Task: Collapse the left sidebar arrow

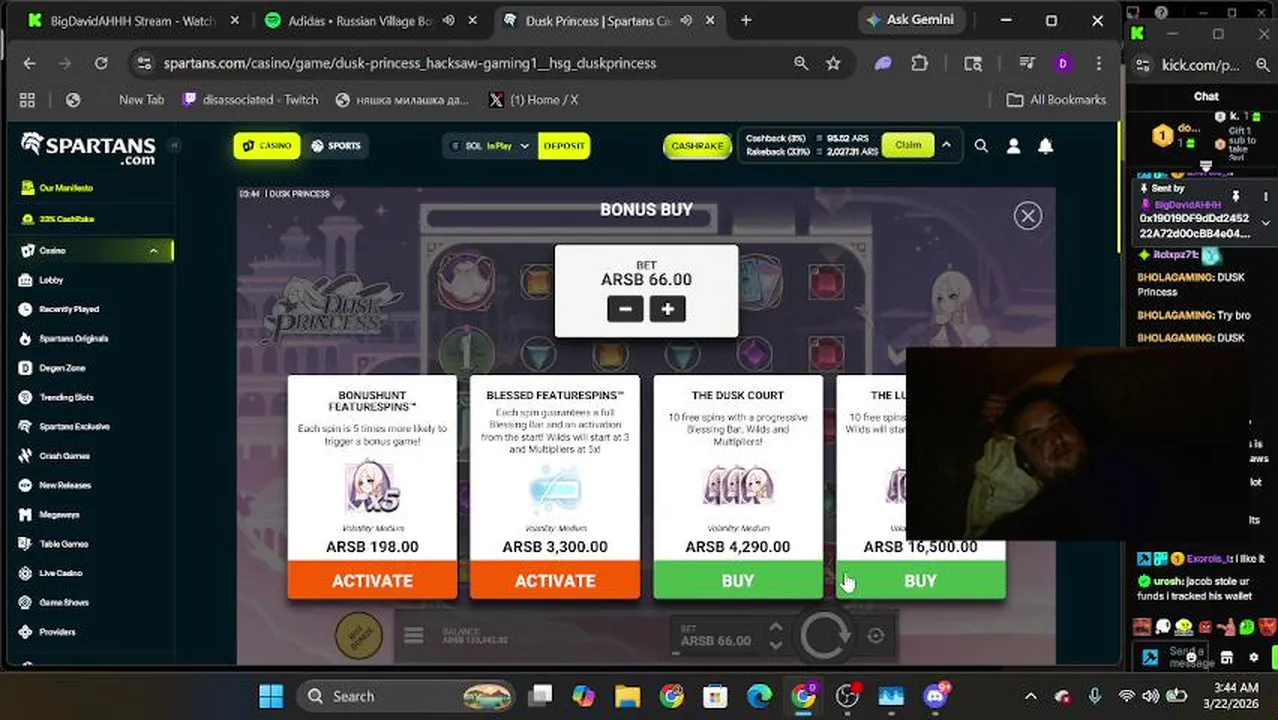Action: point(173,145)
